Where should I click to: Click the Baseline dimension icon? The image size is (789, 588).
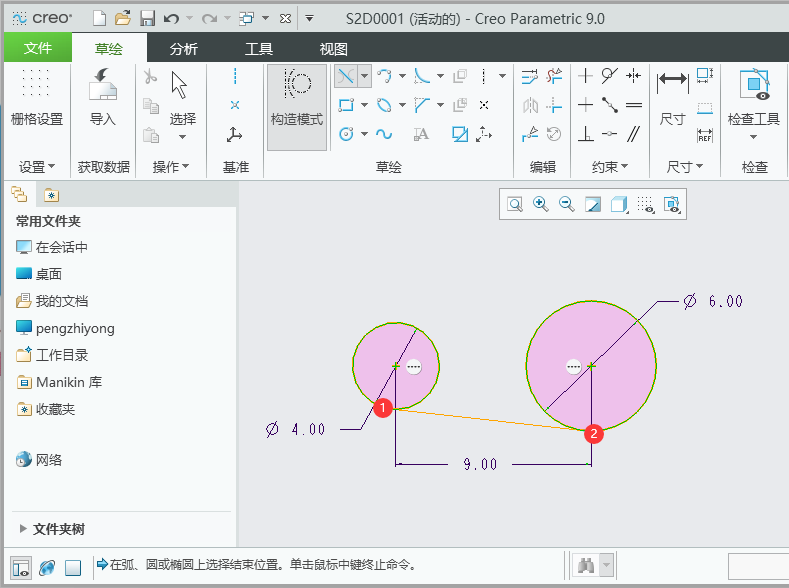pyautogui.click(x=705, y=107)
